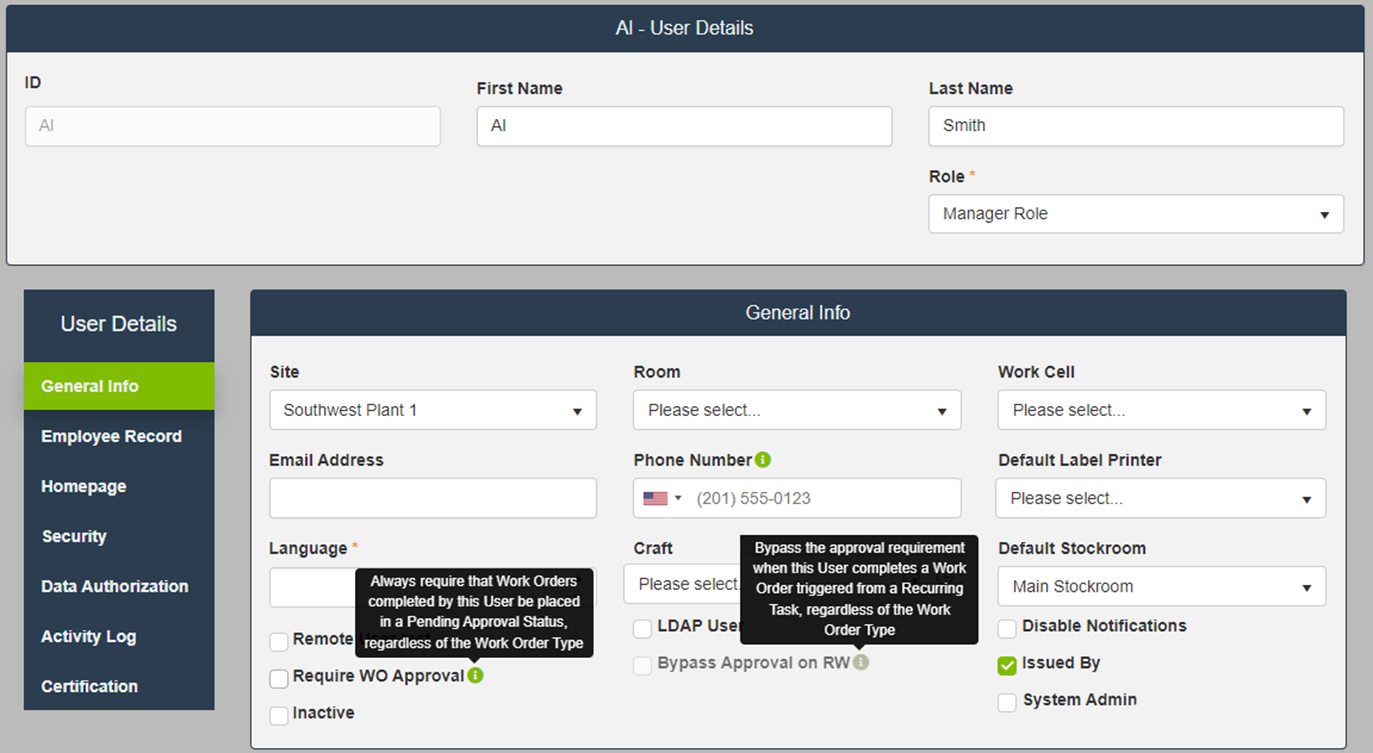
Task: Uncheck the Issued By checkbox
Action: pos(1007,665)
